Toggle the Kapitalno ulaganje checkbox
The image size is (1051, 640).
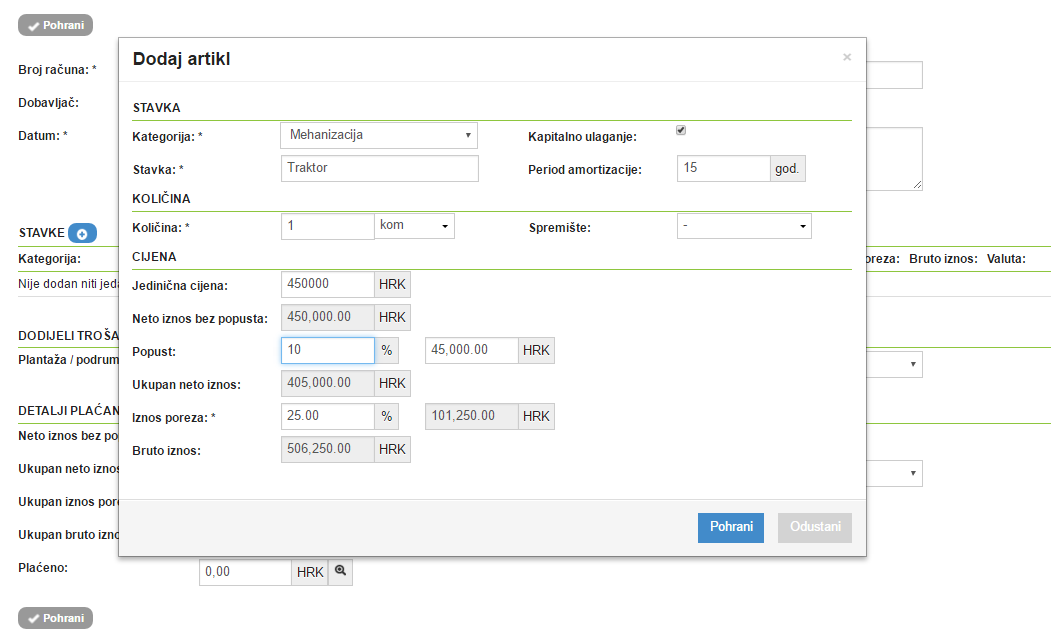tap(681, 130)
